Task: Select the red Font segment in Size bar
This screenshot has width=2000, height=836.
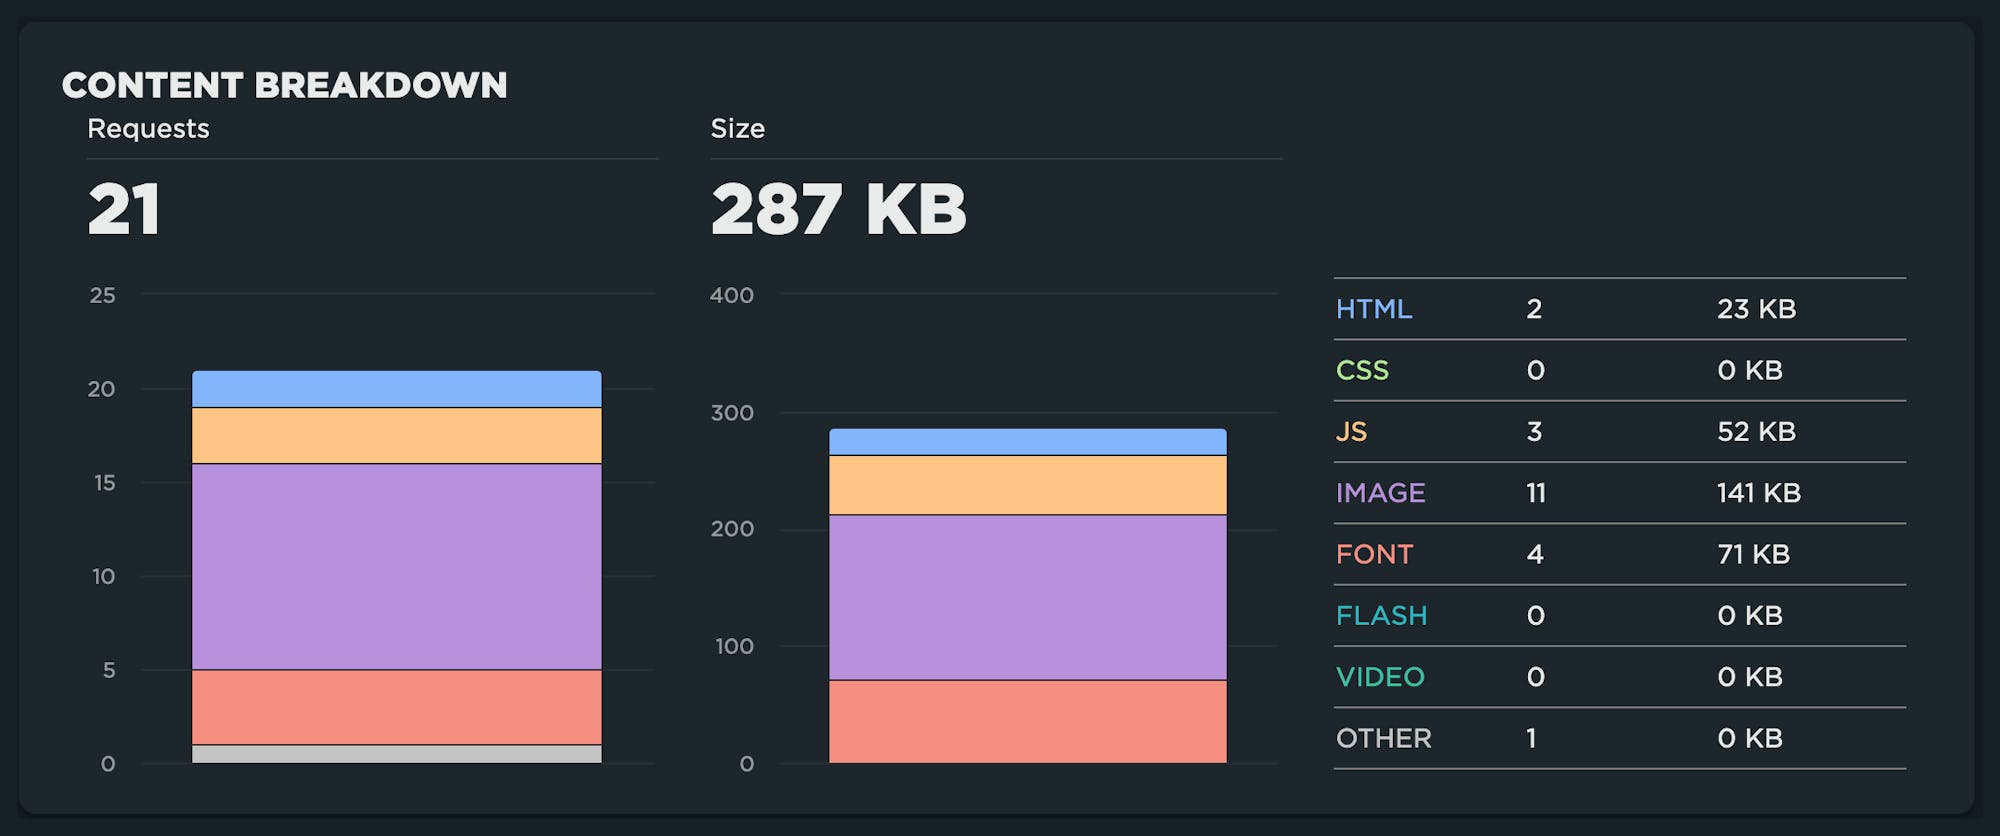Action: pos(1027,721)
